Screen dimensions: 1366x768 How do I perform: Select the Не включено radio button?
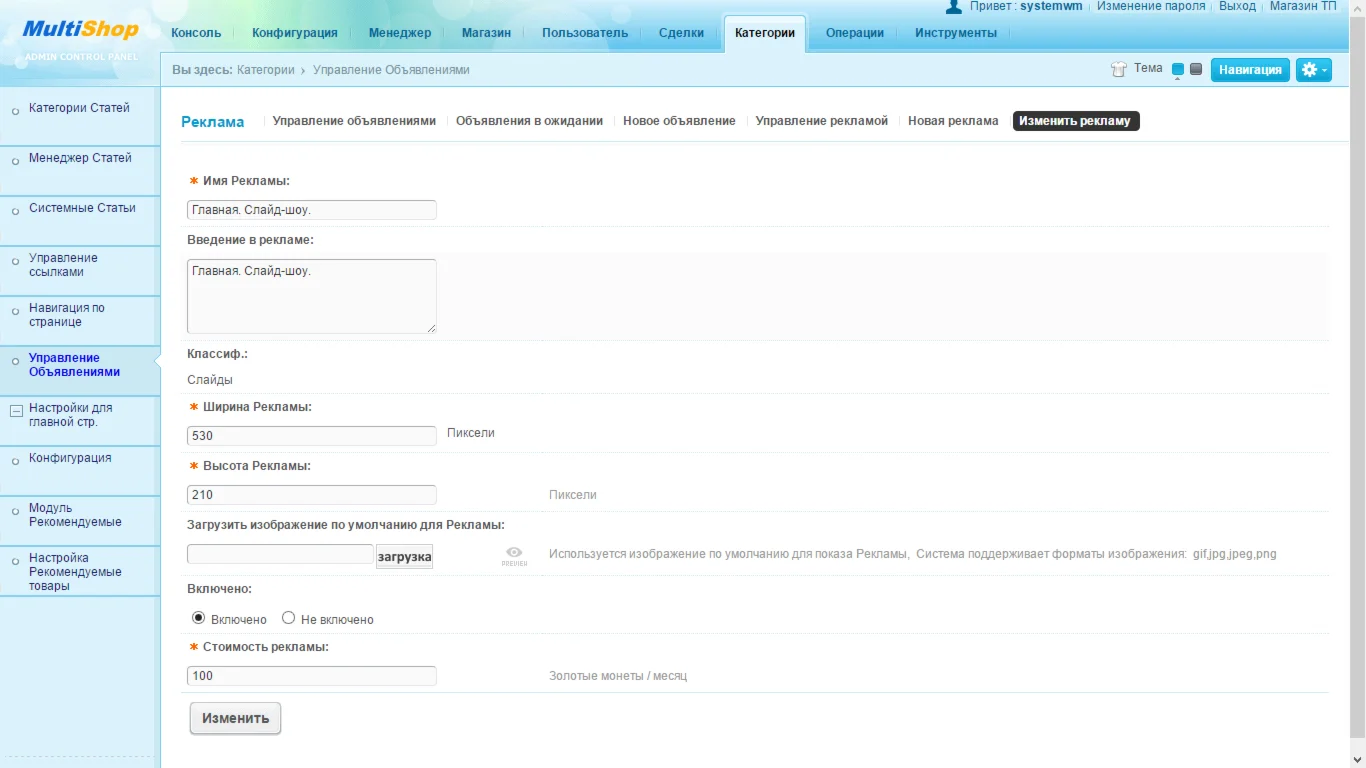point(288,617)
